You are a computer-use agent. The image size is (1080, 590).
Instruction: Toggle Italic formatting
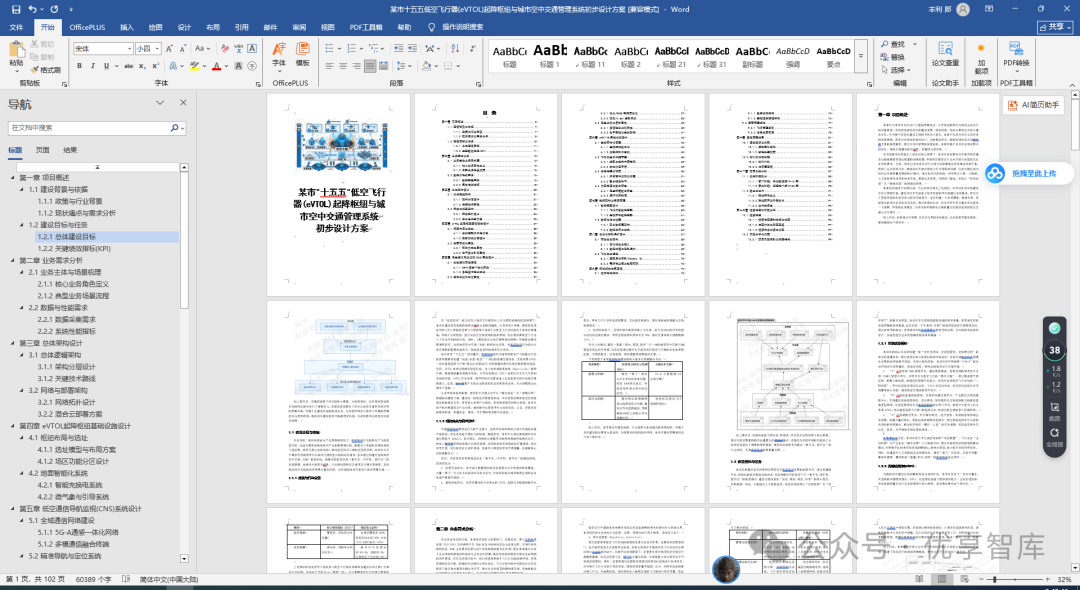[93, 66]
